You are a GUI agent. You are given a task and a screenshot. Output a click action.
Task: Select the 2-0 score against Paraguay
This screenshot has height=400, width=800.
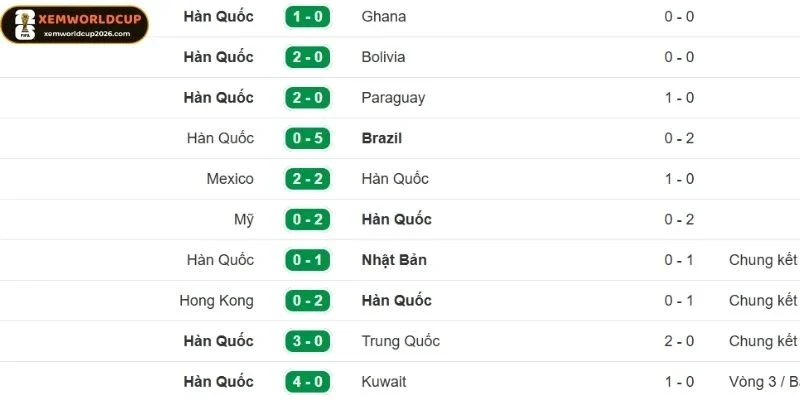pyautogui.click(x=308, y=98)
